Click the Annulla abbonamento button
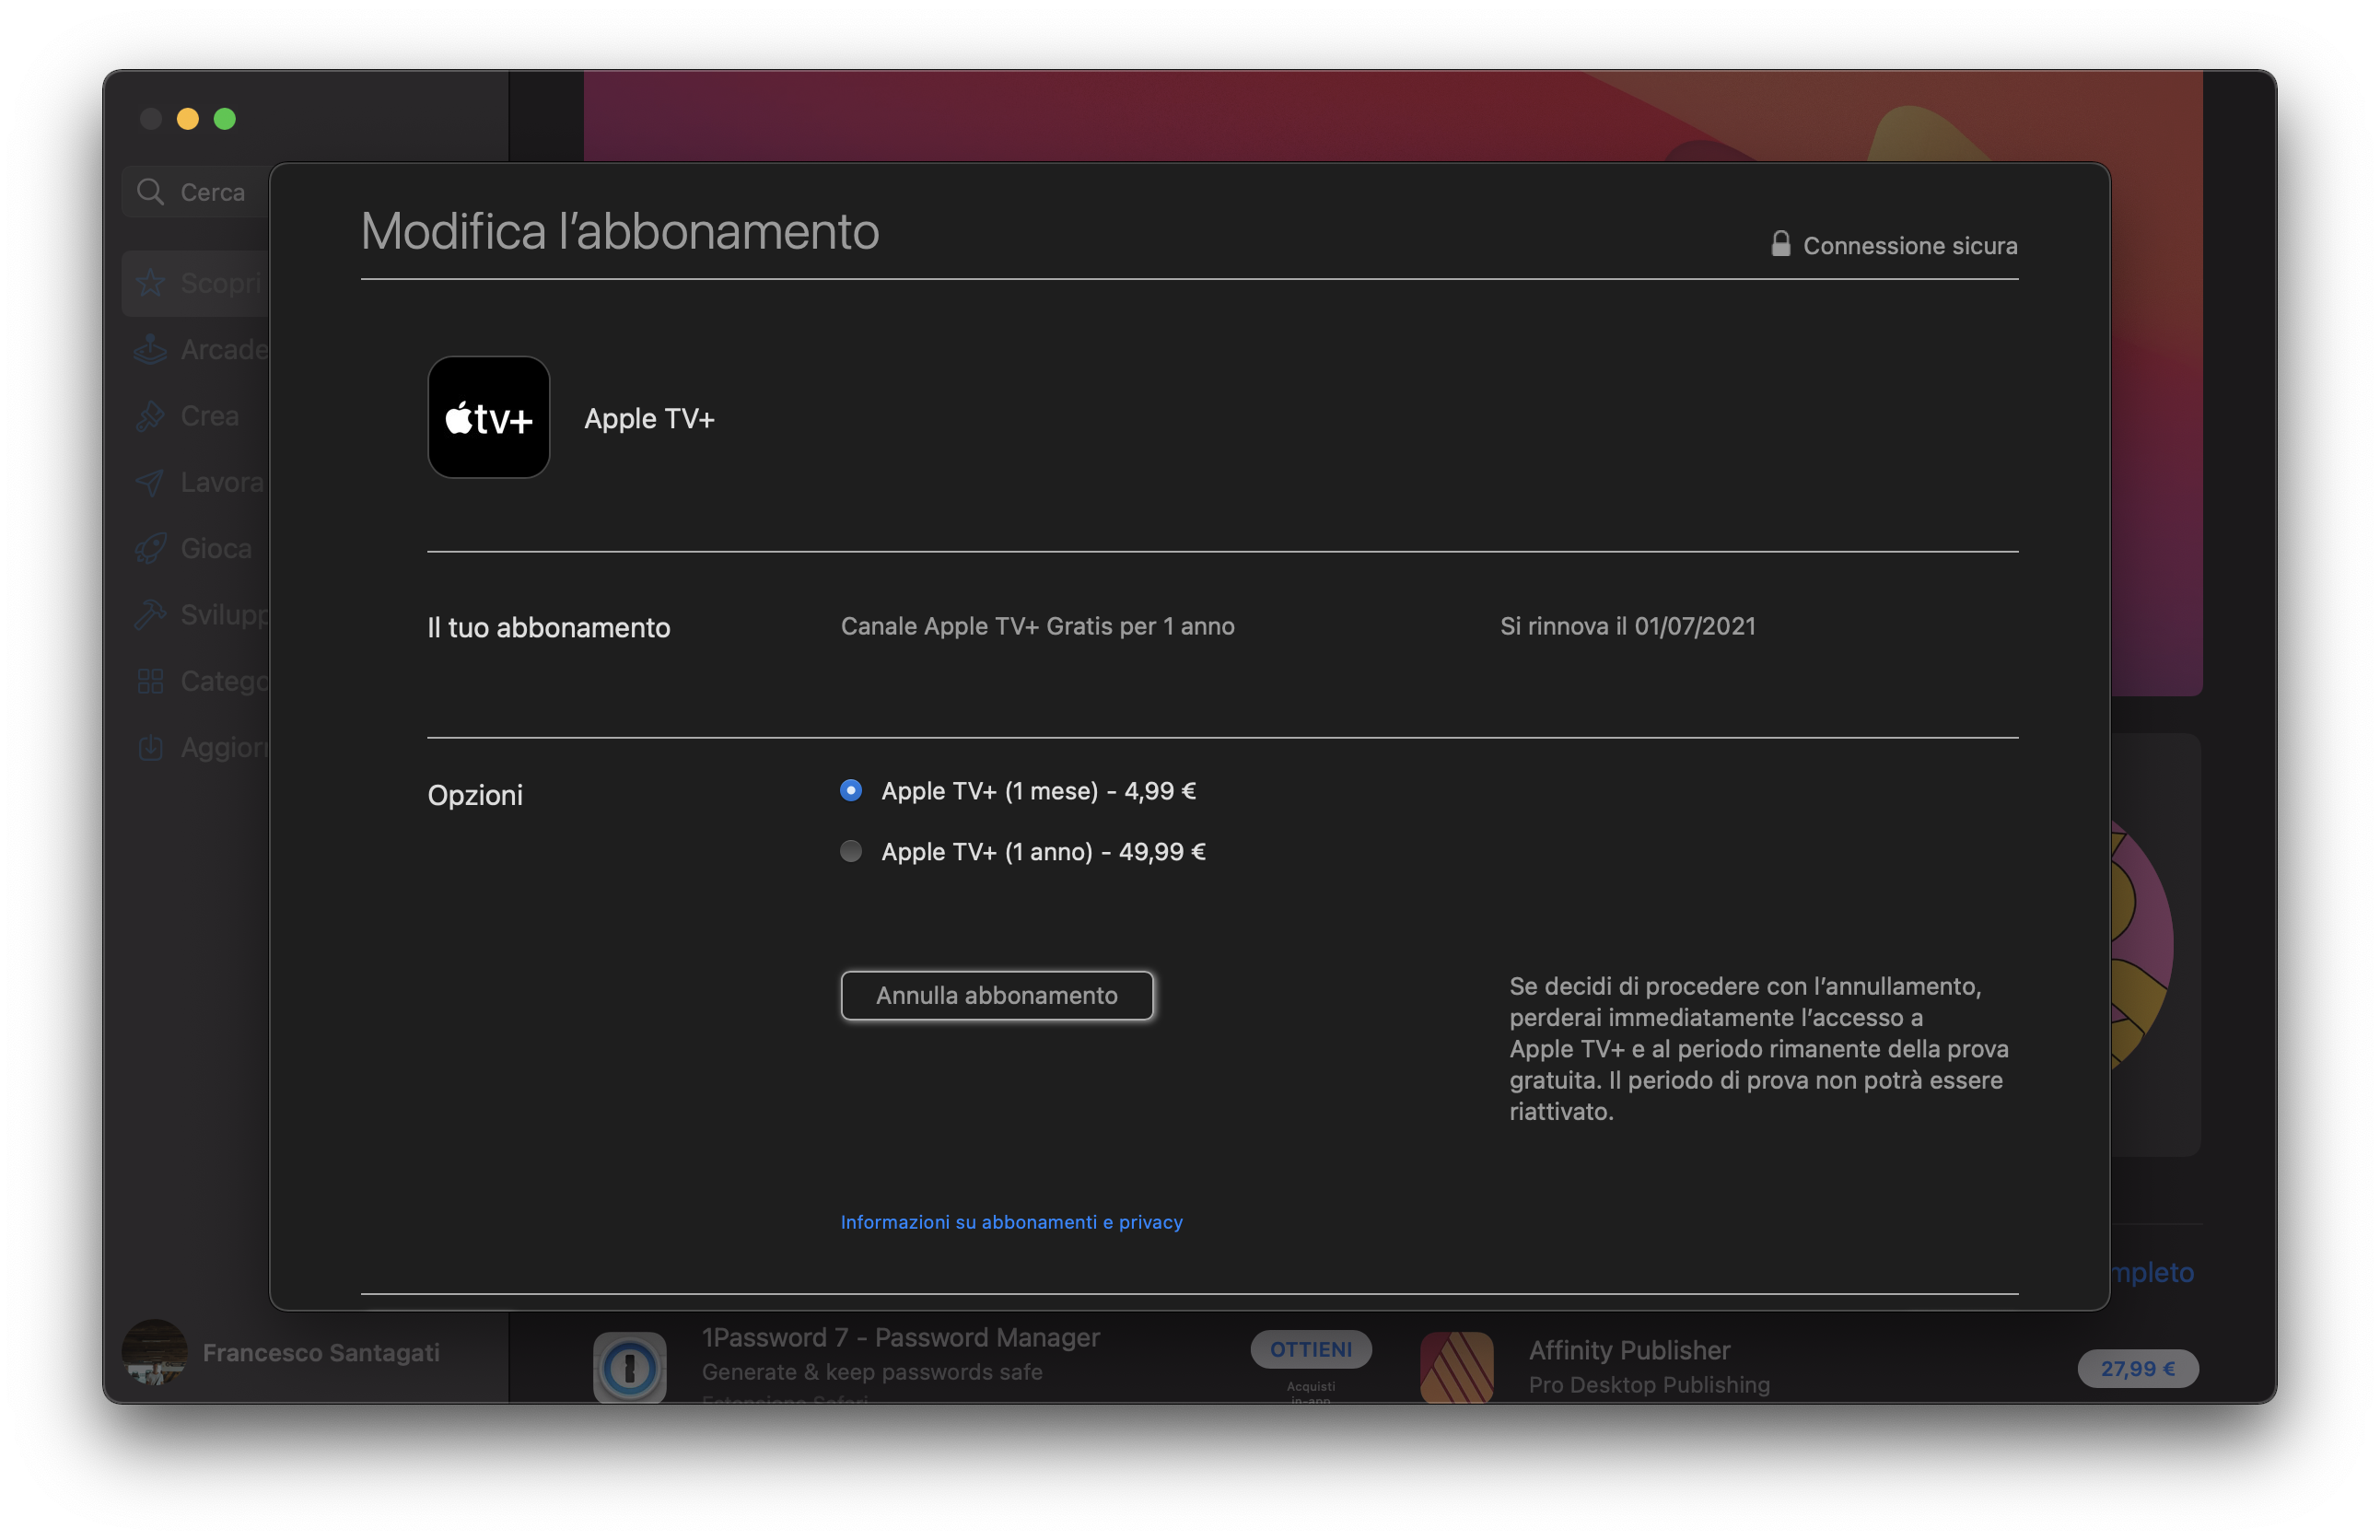2380x1540 pixels. tap(996, 995)
